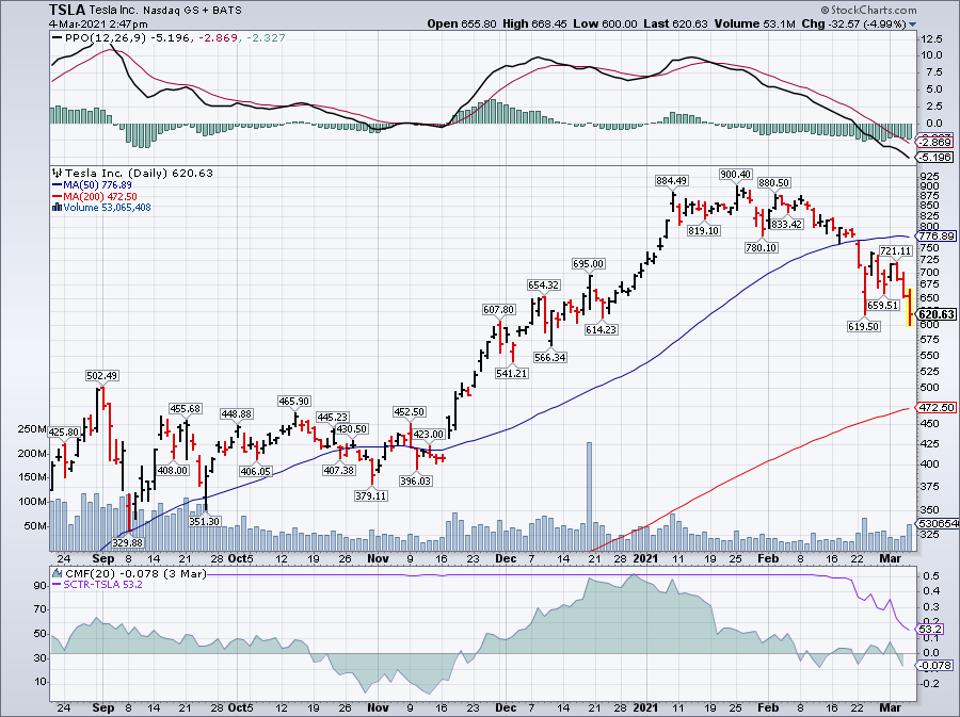
Task: Click the 53.2 SCTR value tag
Action: click(932, 629)
